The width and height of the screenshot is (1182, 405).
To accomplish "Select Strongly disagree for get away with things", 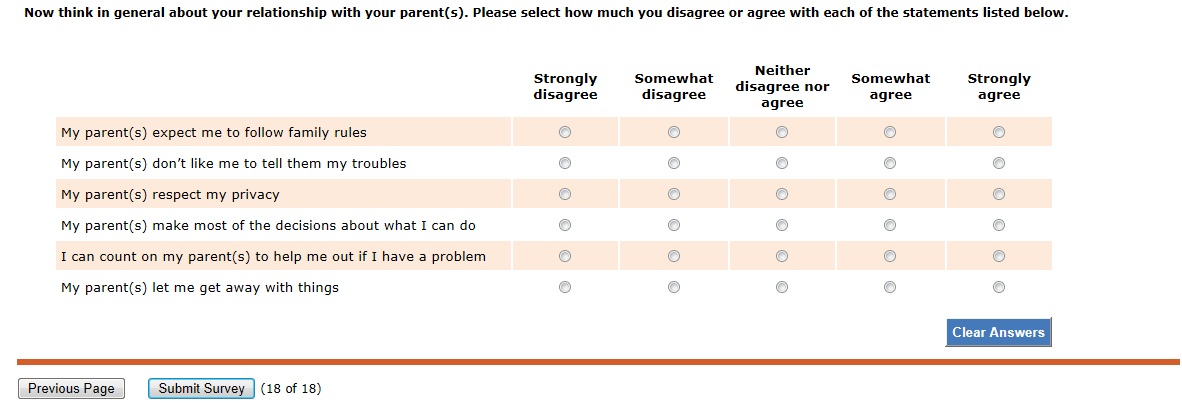I will pyautogui.click(x=565, y=287).
